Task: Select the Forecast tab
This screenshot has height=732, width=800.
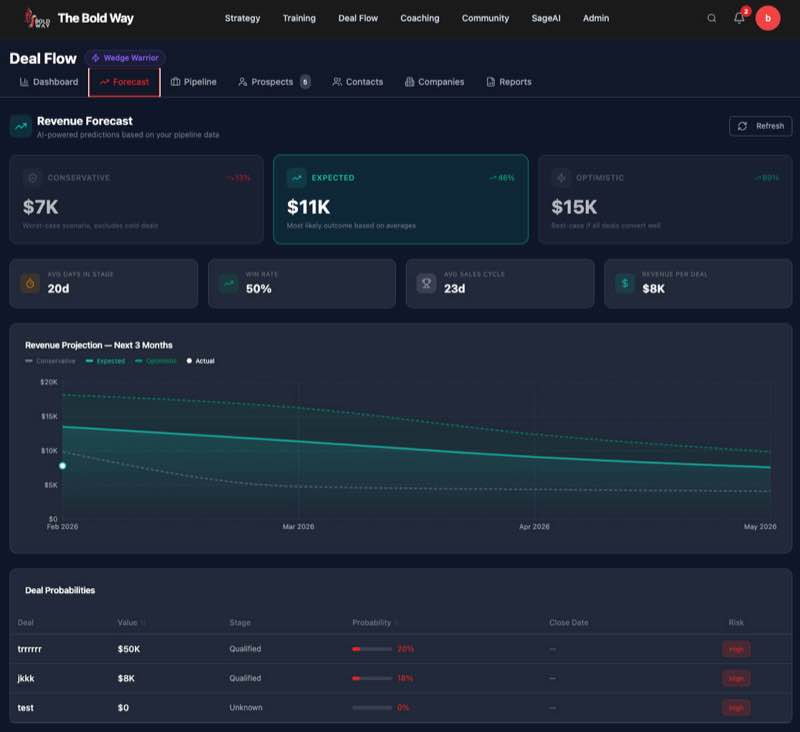Action: point(124,82)
